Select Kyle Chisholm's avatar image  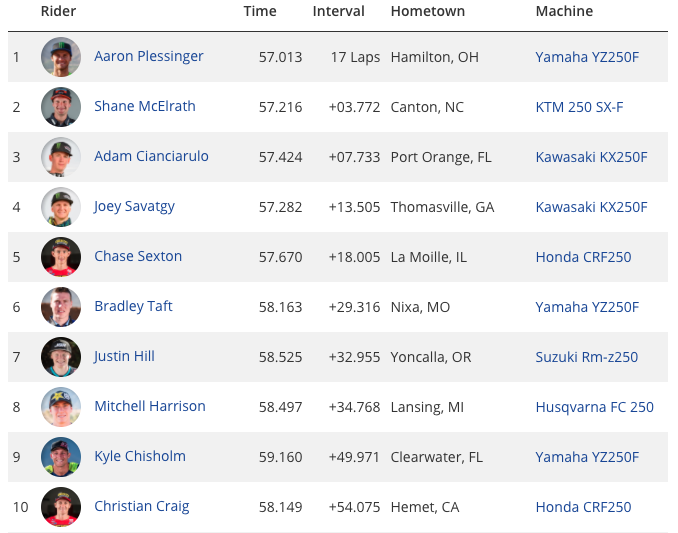click(61, 457)
